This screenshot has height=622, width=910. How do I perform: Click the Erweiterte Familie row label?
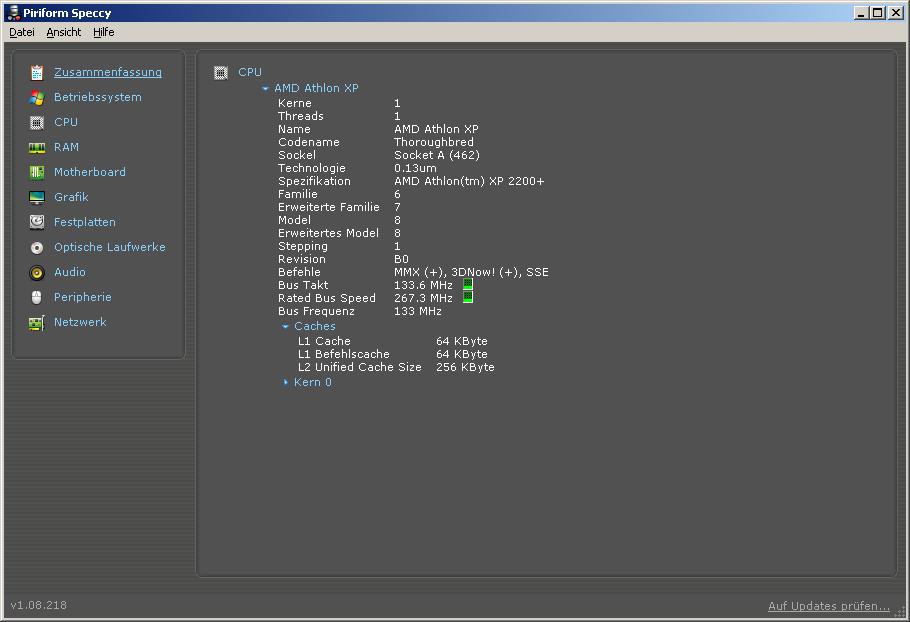pos(328,207)
